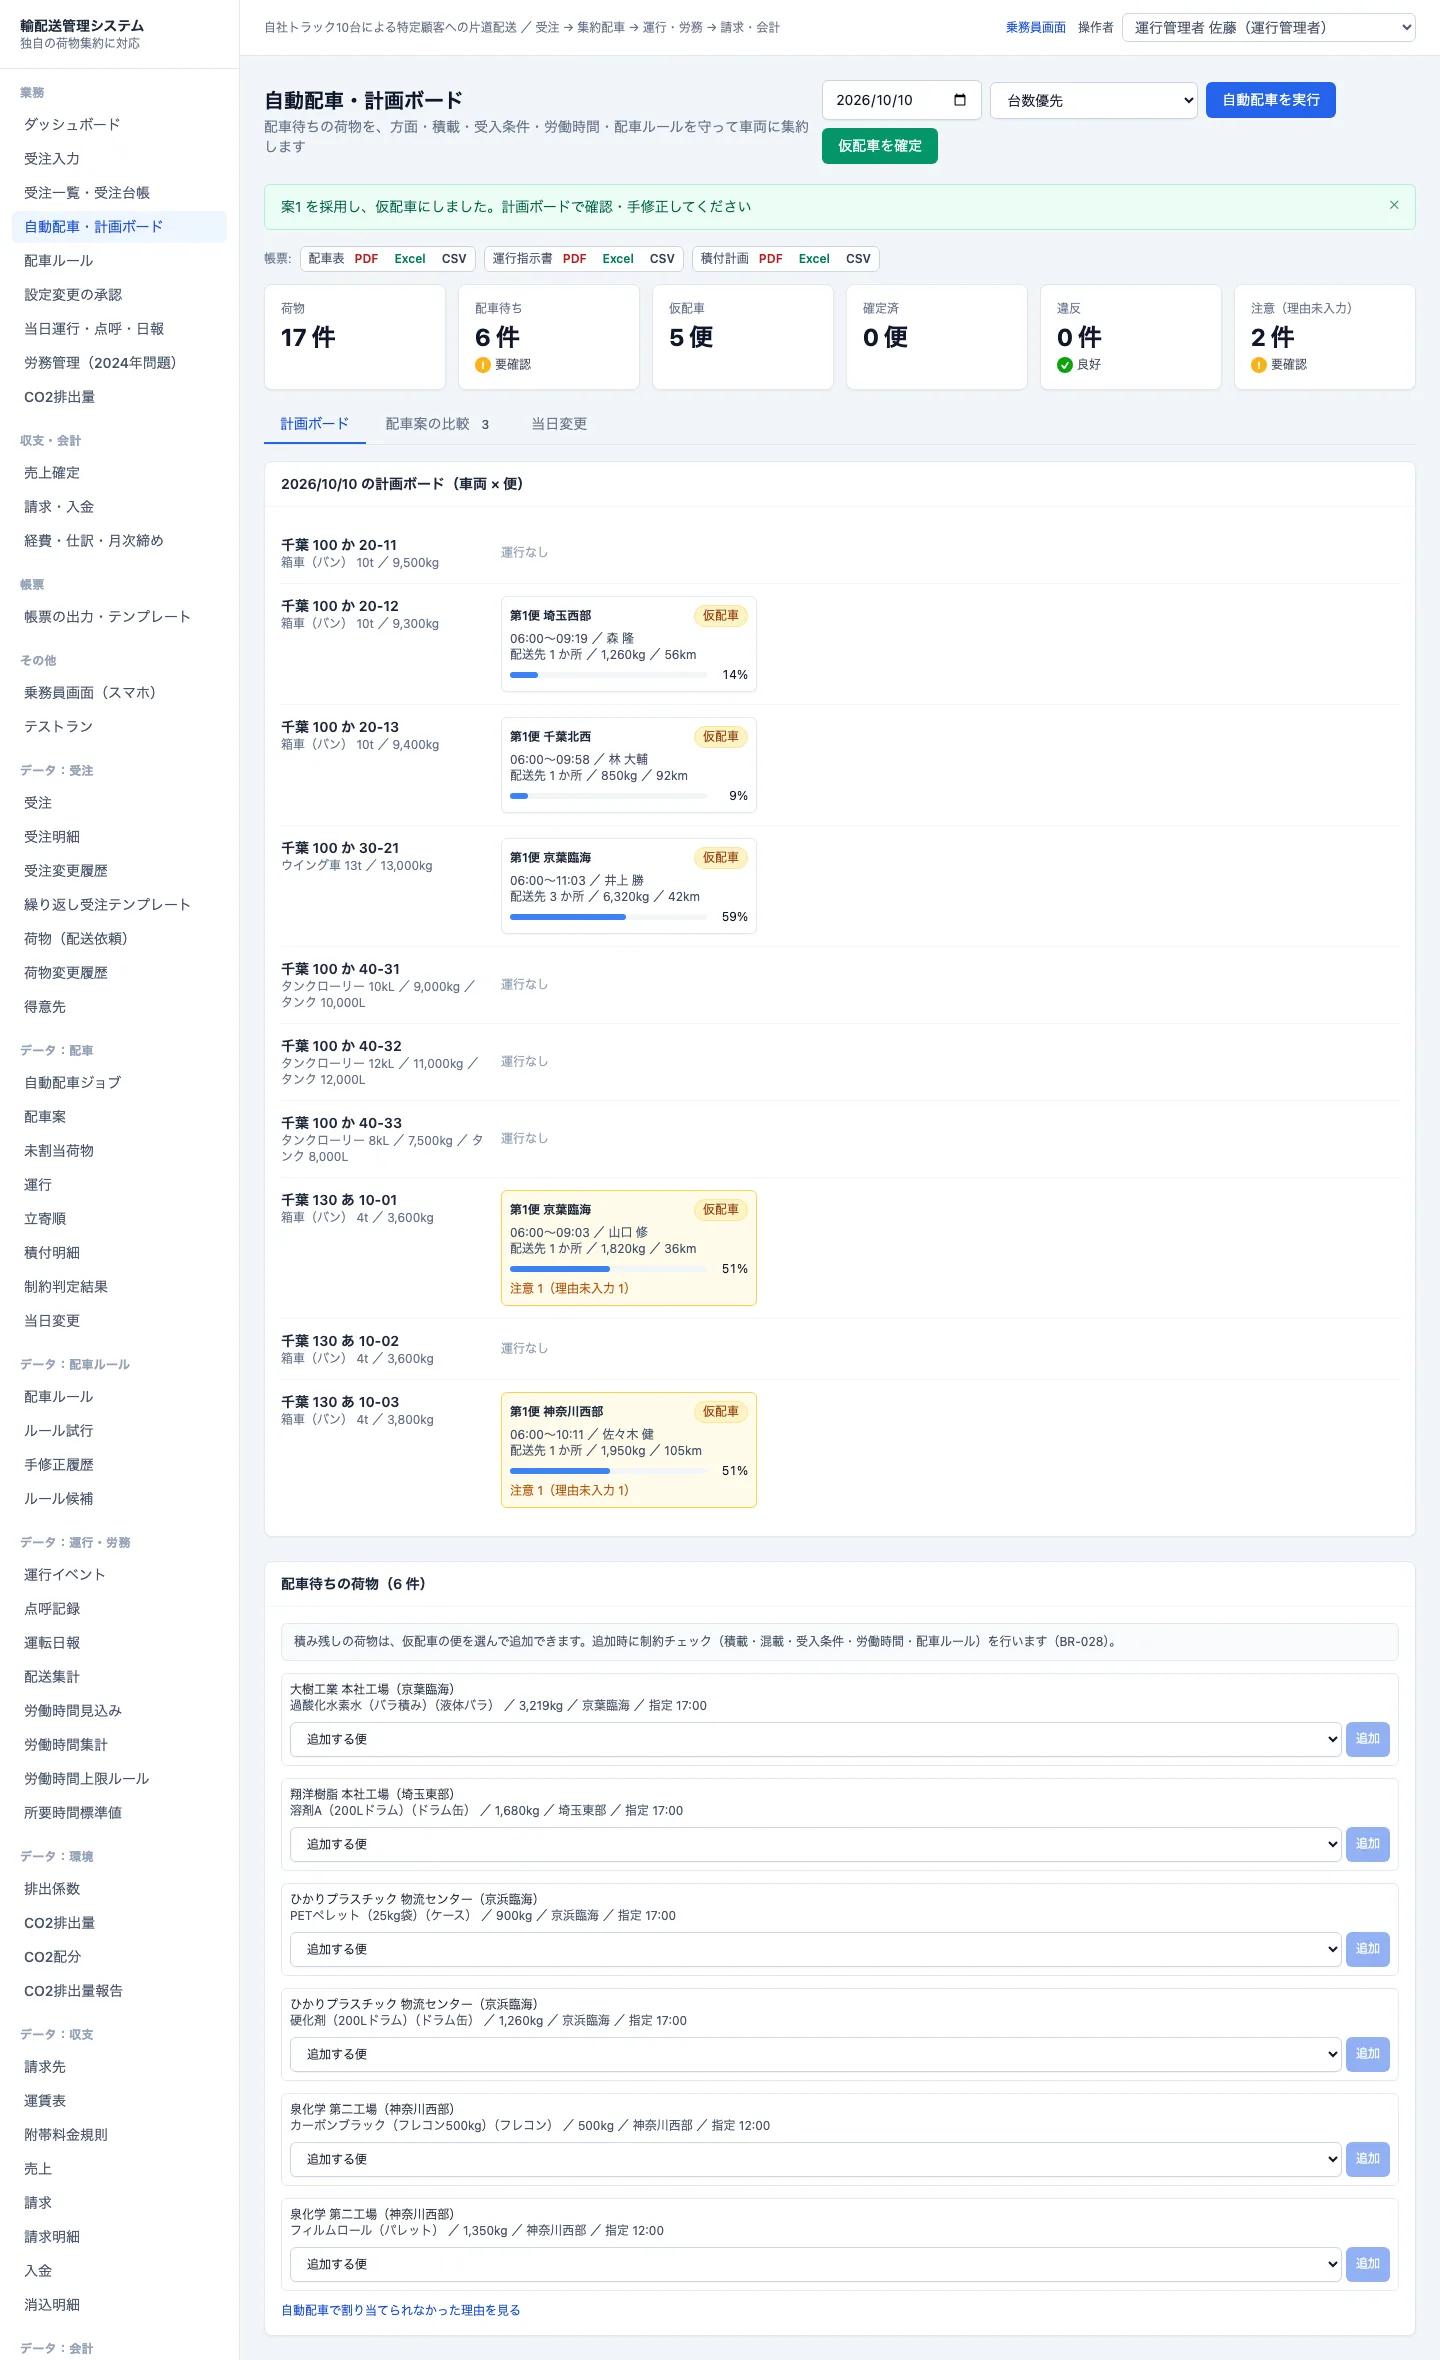Expand 追加する便 dropdown for 硬化剤

click(815, 2054)
